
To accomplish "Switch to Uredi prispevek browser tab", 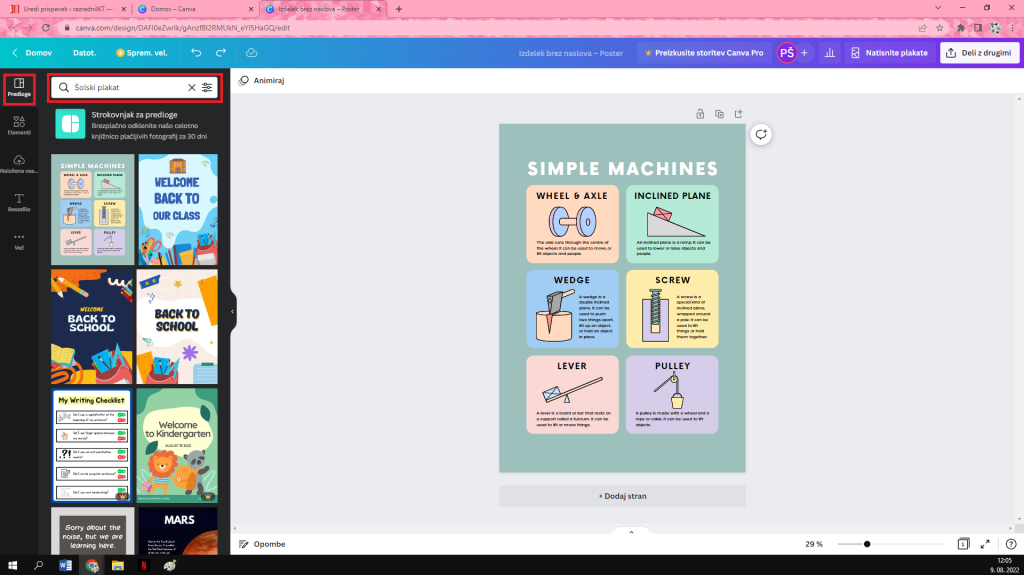I will pyautogui.click(x=68, y=9).
